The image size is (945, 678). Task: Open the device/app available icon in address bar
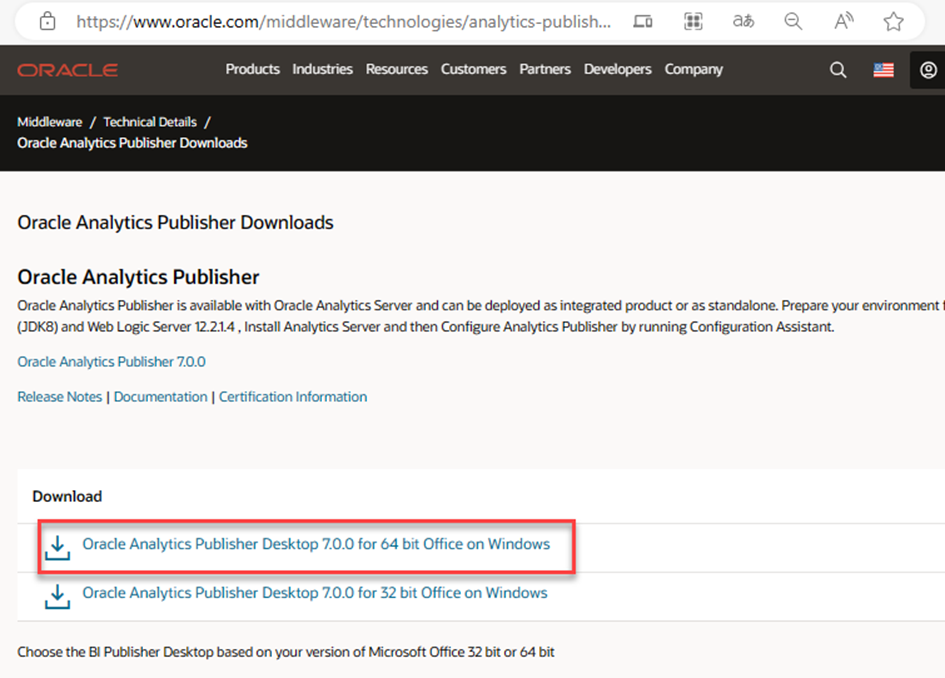642,22
